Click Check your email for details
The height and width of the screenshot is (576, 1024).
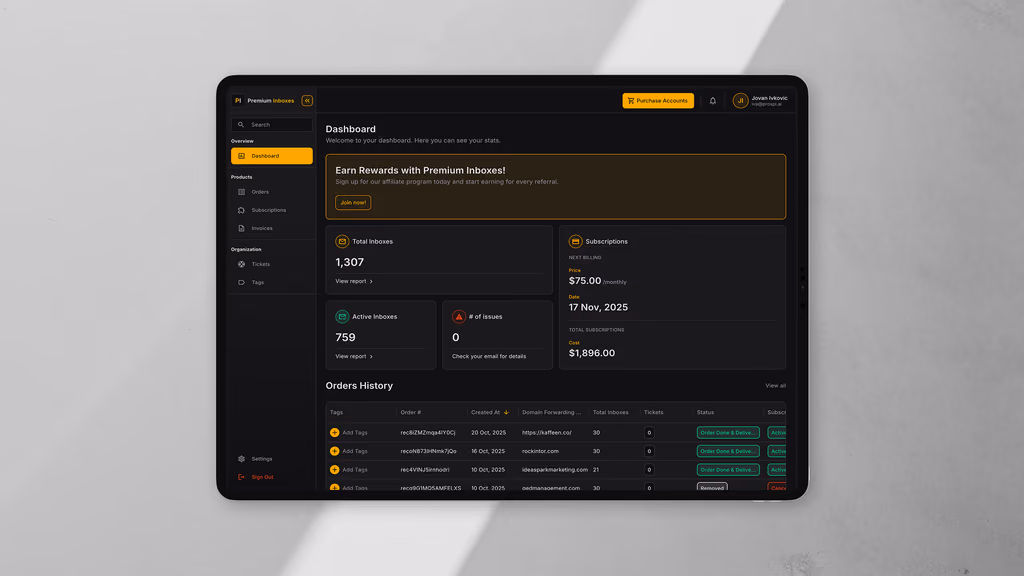pyautogui.click(x=489, y=357)
